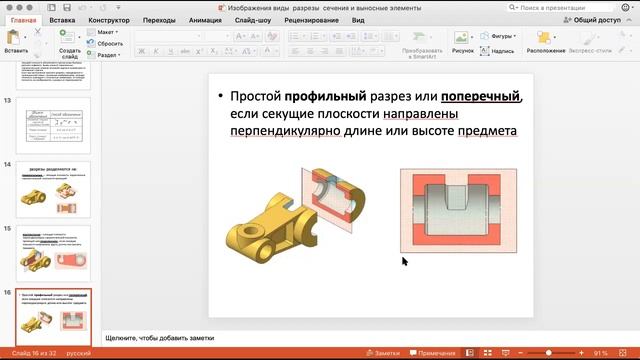640x360 pixels.
Task: Click the Общий доступ share button
Action: [x=592, y=20]
